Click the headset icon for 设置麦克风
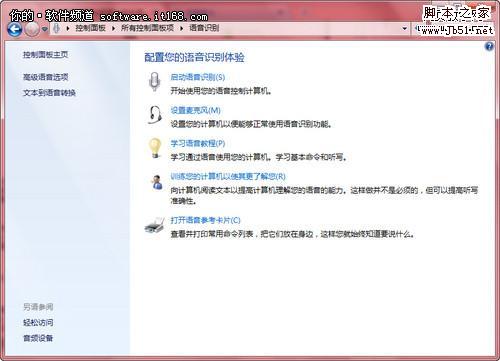 [155, 114]
